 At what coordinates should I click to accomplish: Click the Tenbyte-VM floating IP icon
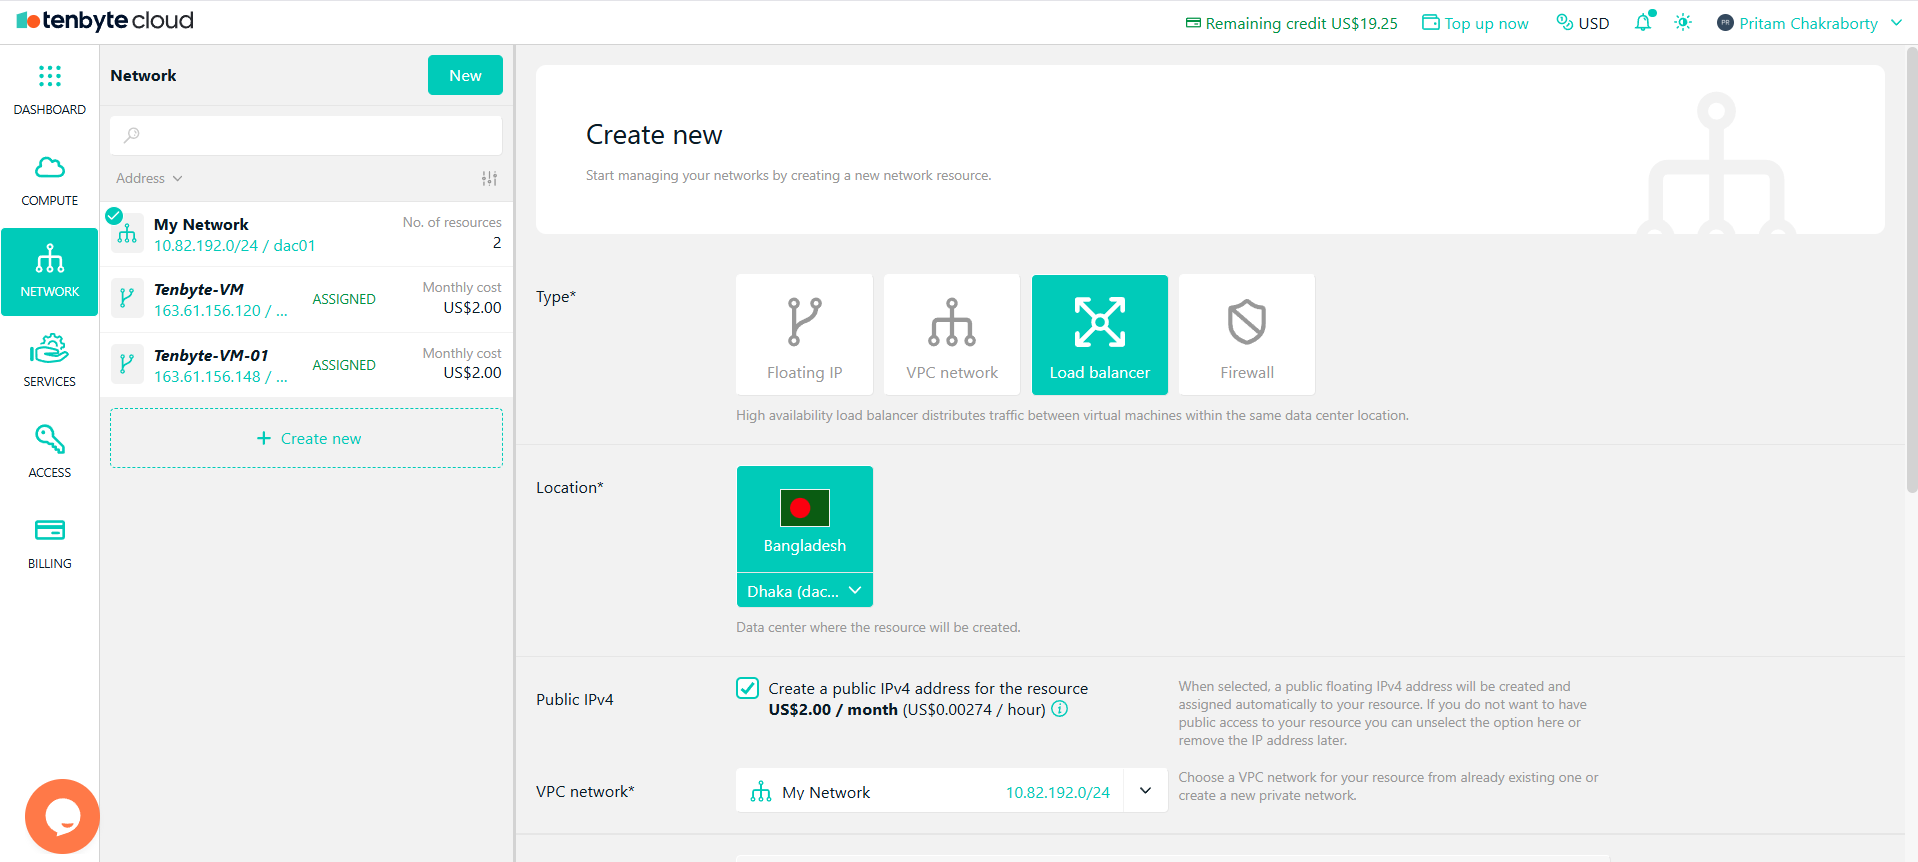127,298
